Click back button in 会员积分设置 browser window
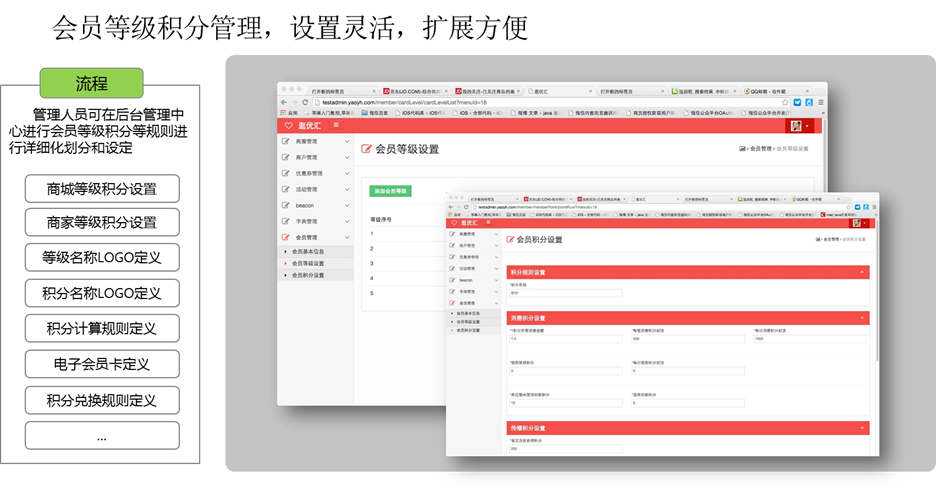 pos(451,207)
